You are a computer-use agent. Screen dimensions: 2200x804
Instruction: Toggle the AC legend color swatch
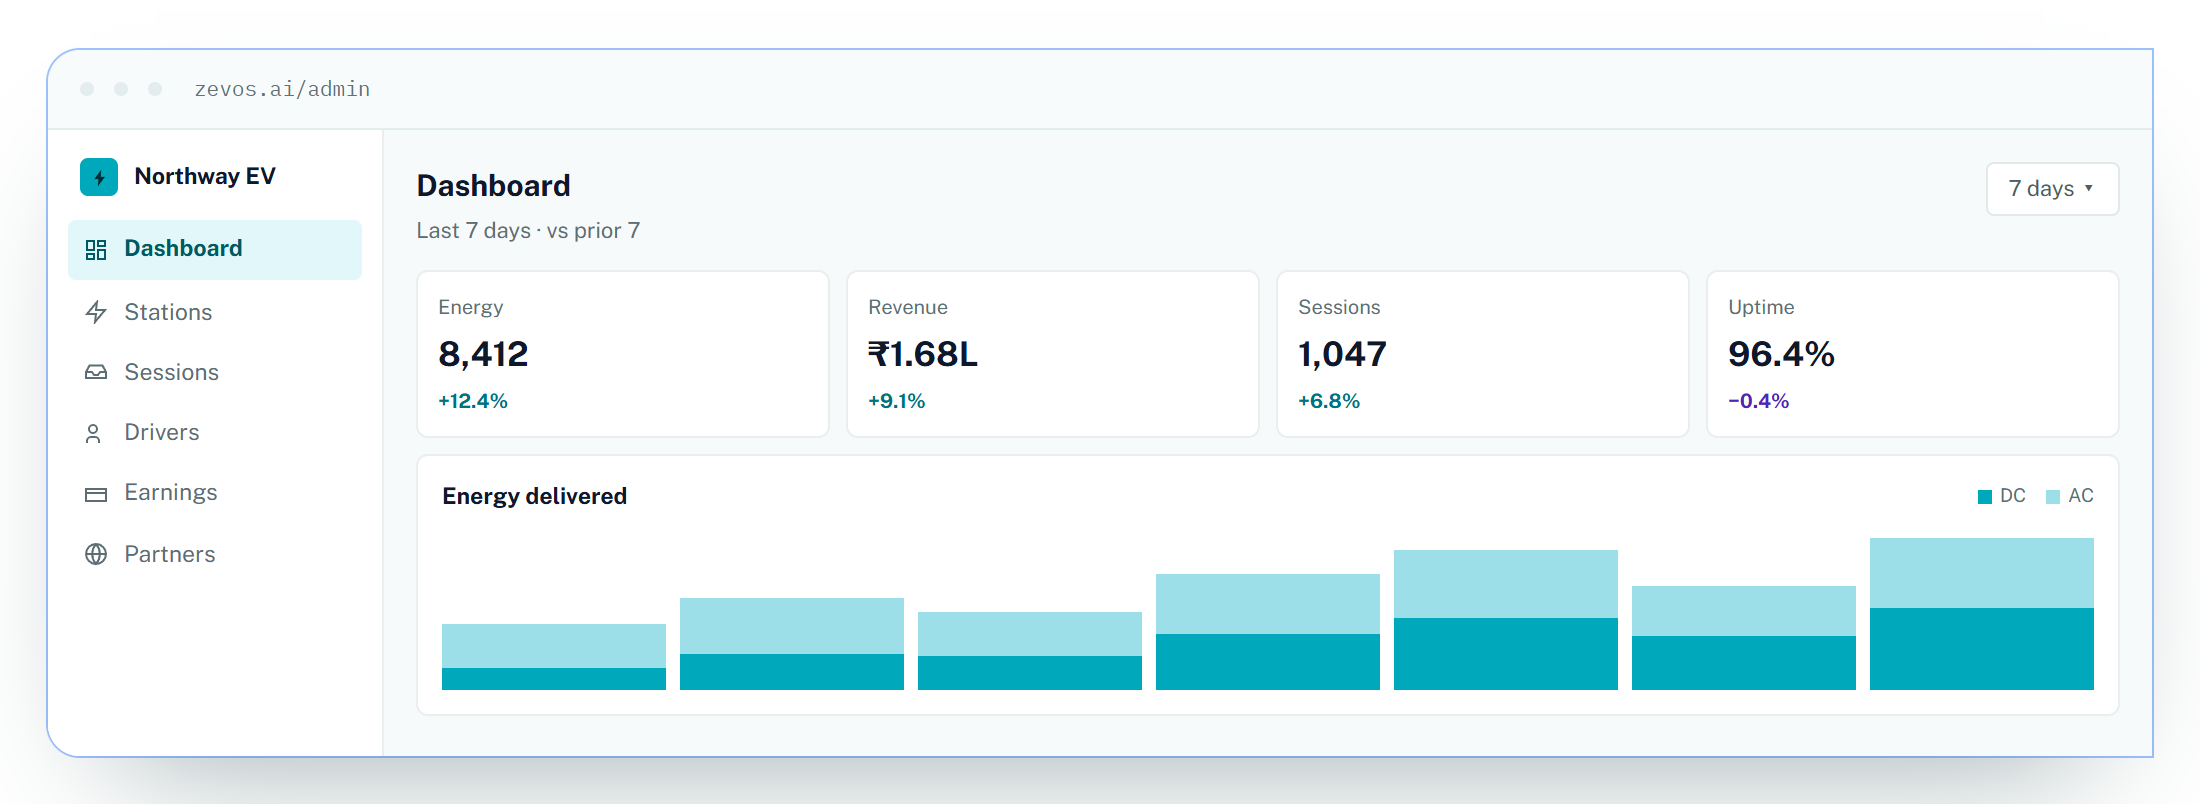[x=2053, y=497]
